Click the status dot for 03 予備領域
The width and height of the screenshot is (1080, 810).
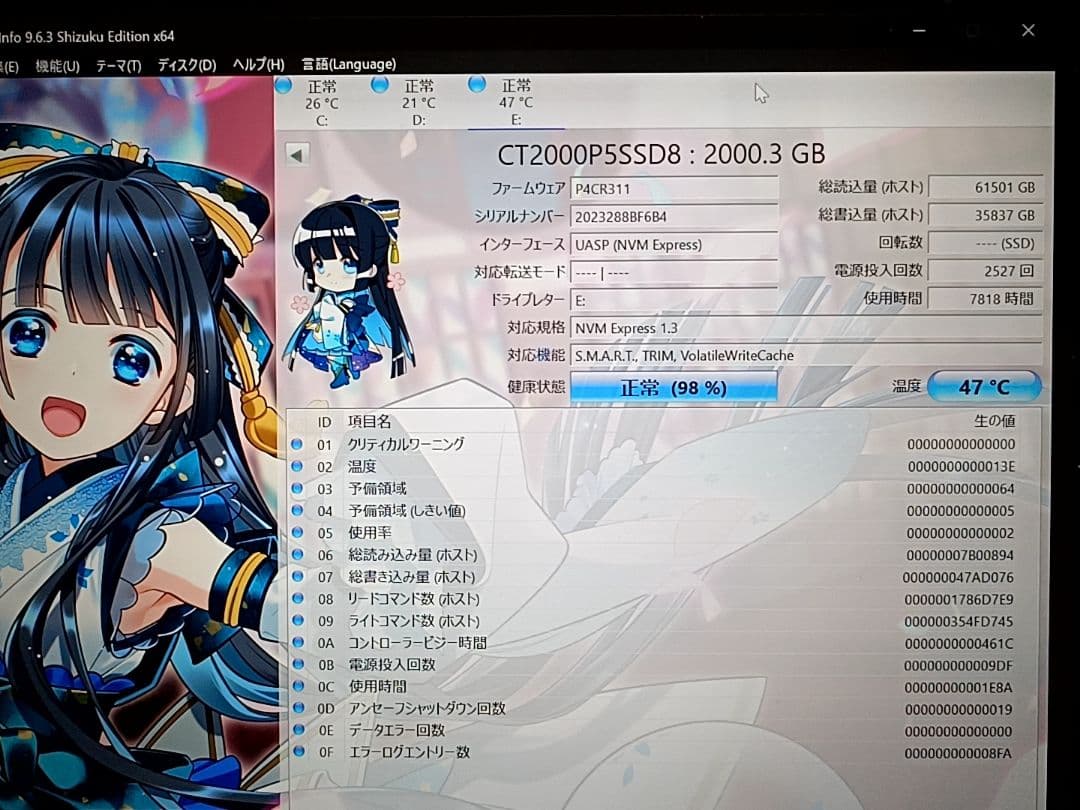click(297, 488)
